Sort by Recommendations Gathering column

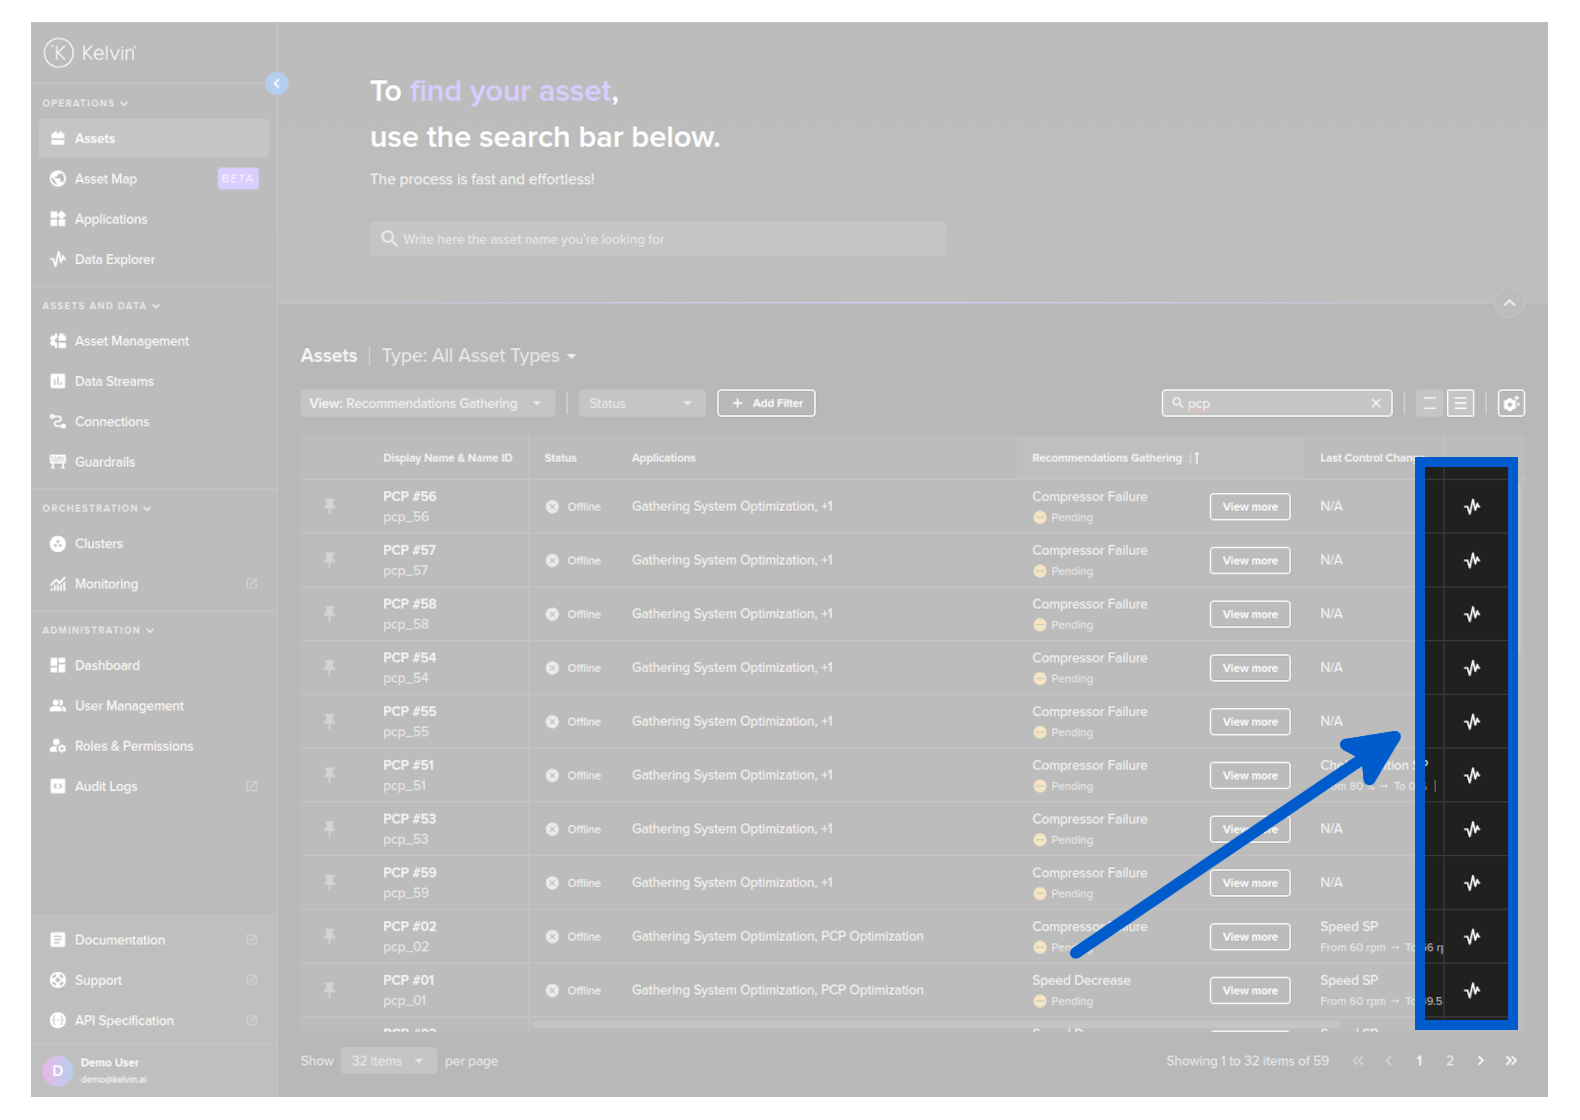[x=1194, y=458]
